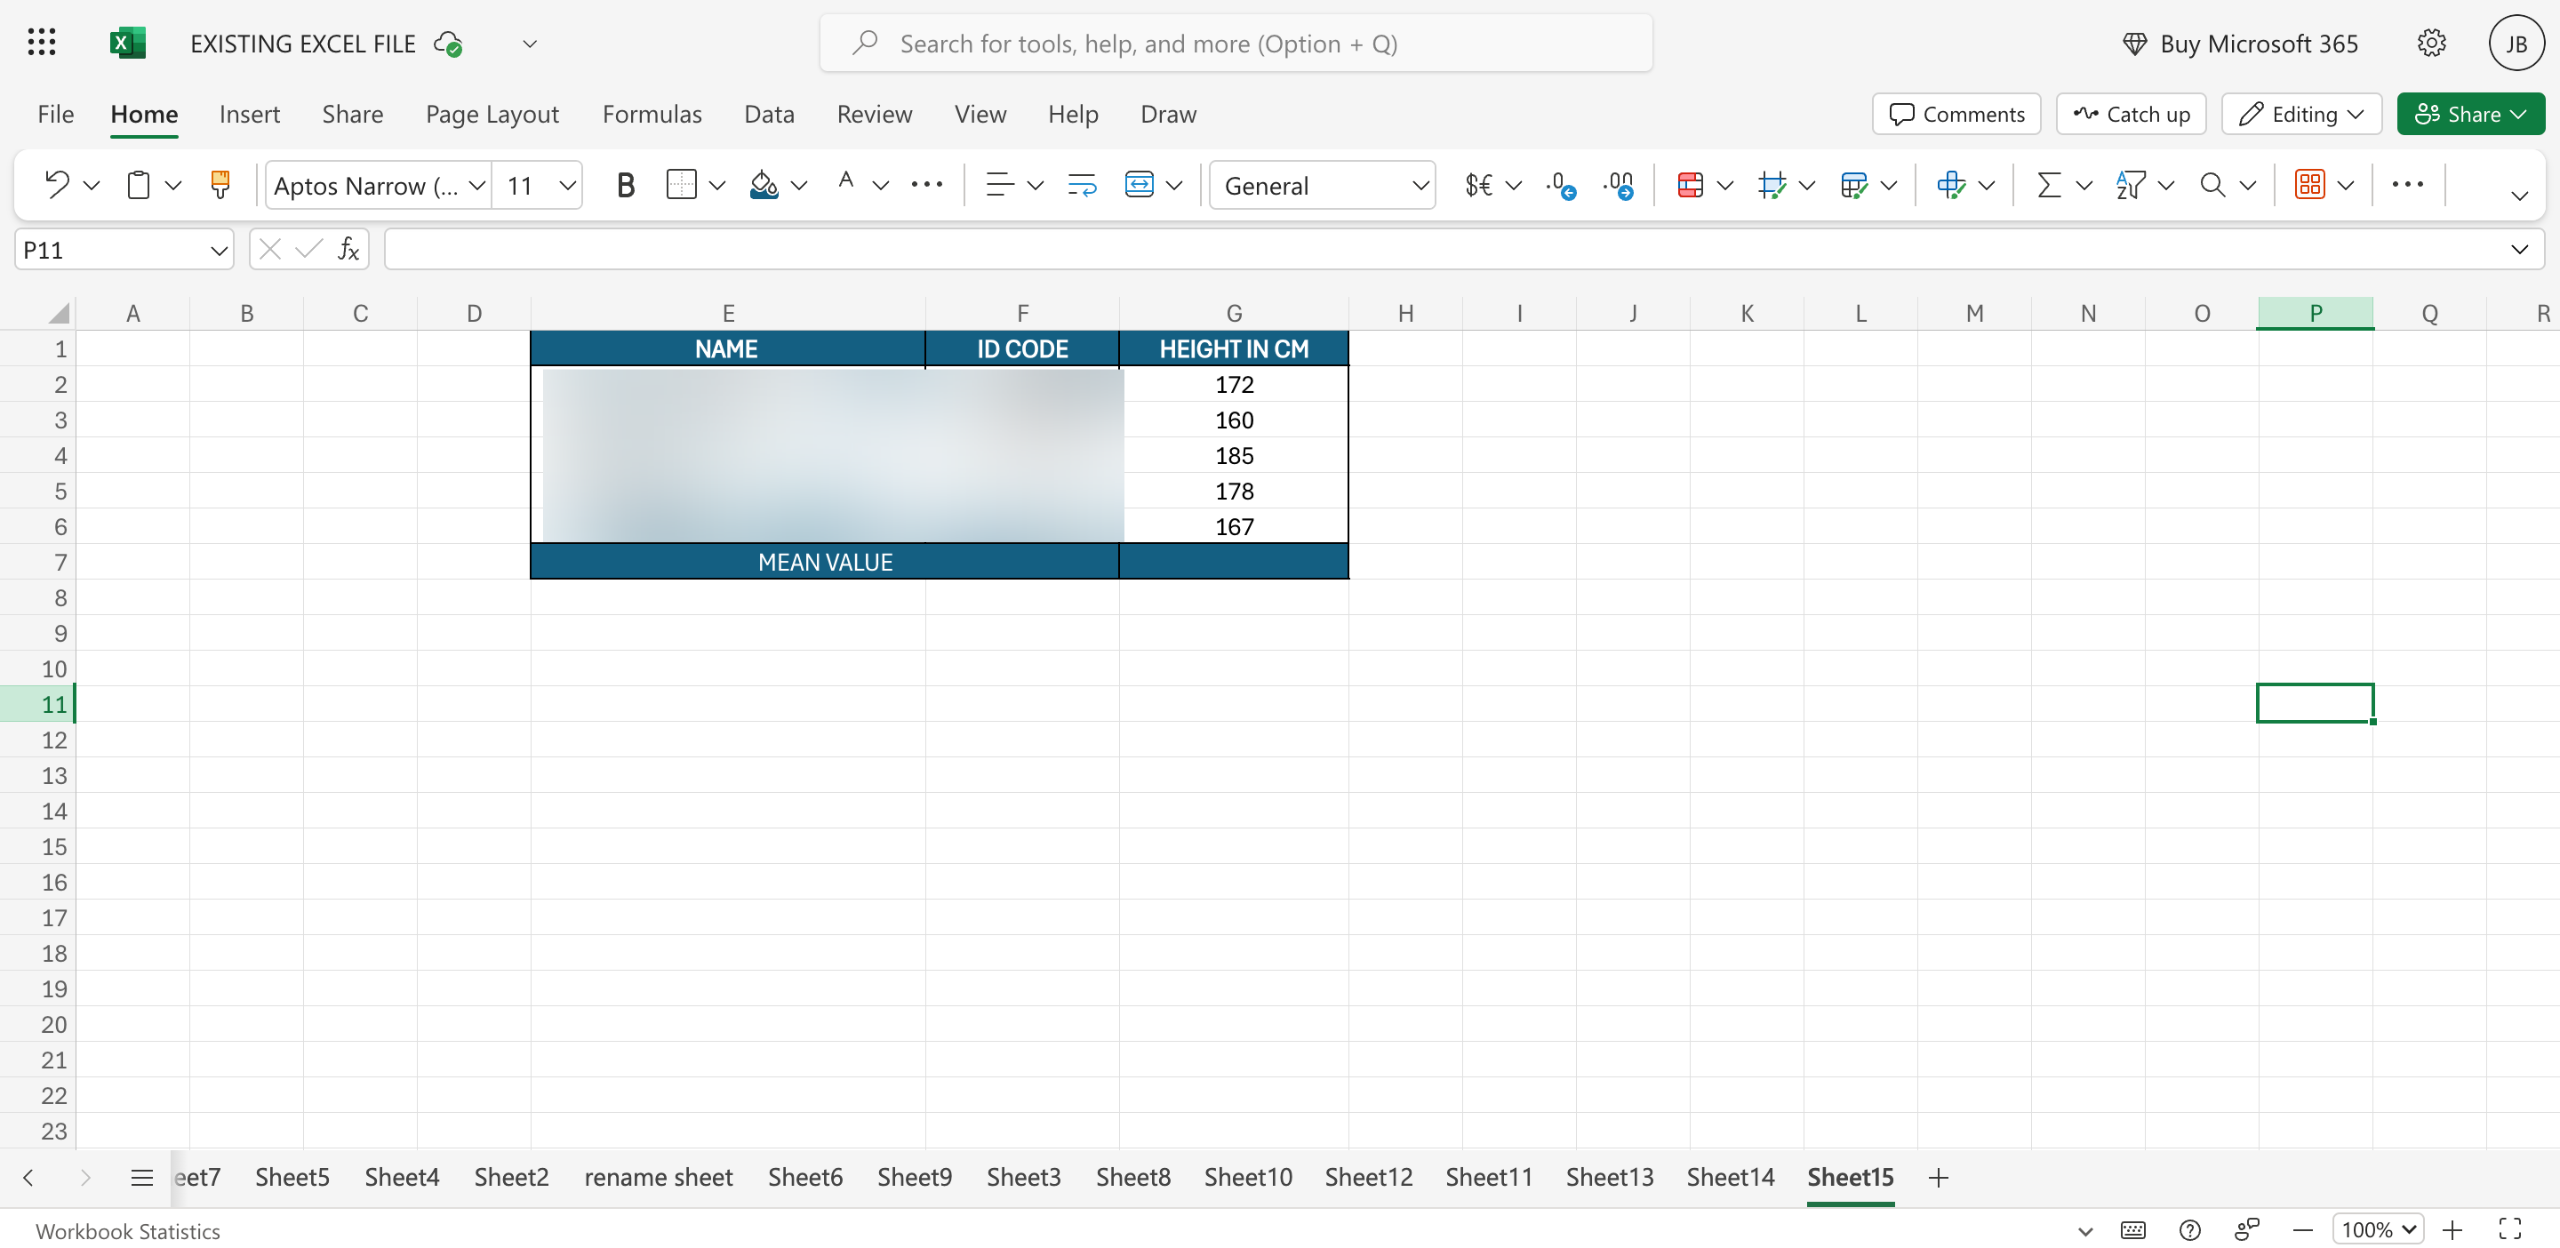Click the Insert Function fx icon
Viewport: 2560px width, 1248px height.
click(348, 249)
